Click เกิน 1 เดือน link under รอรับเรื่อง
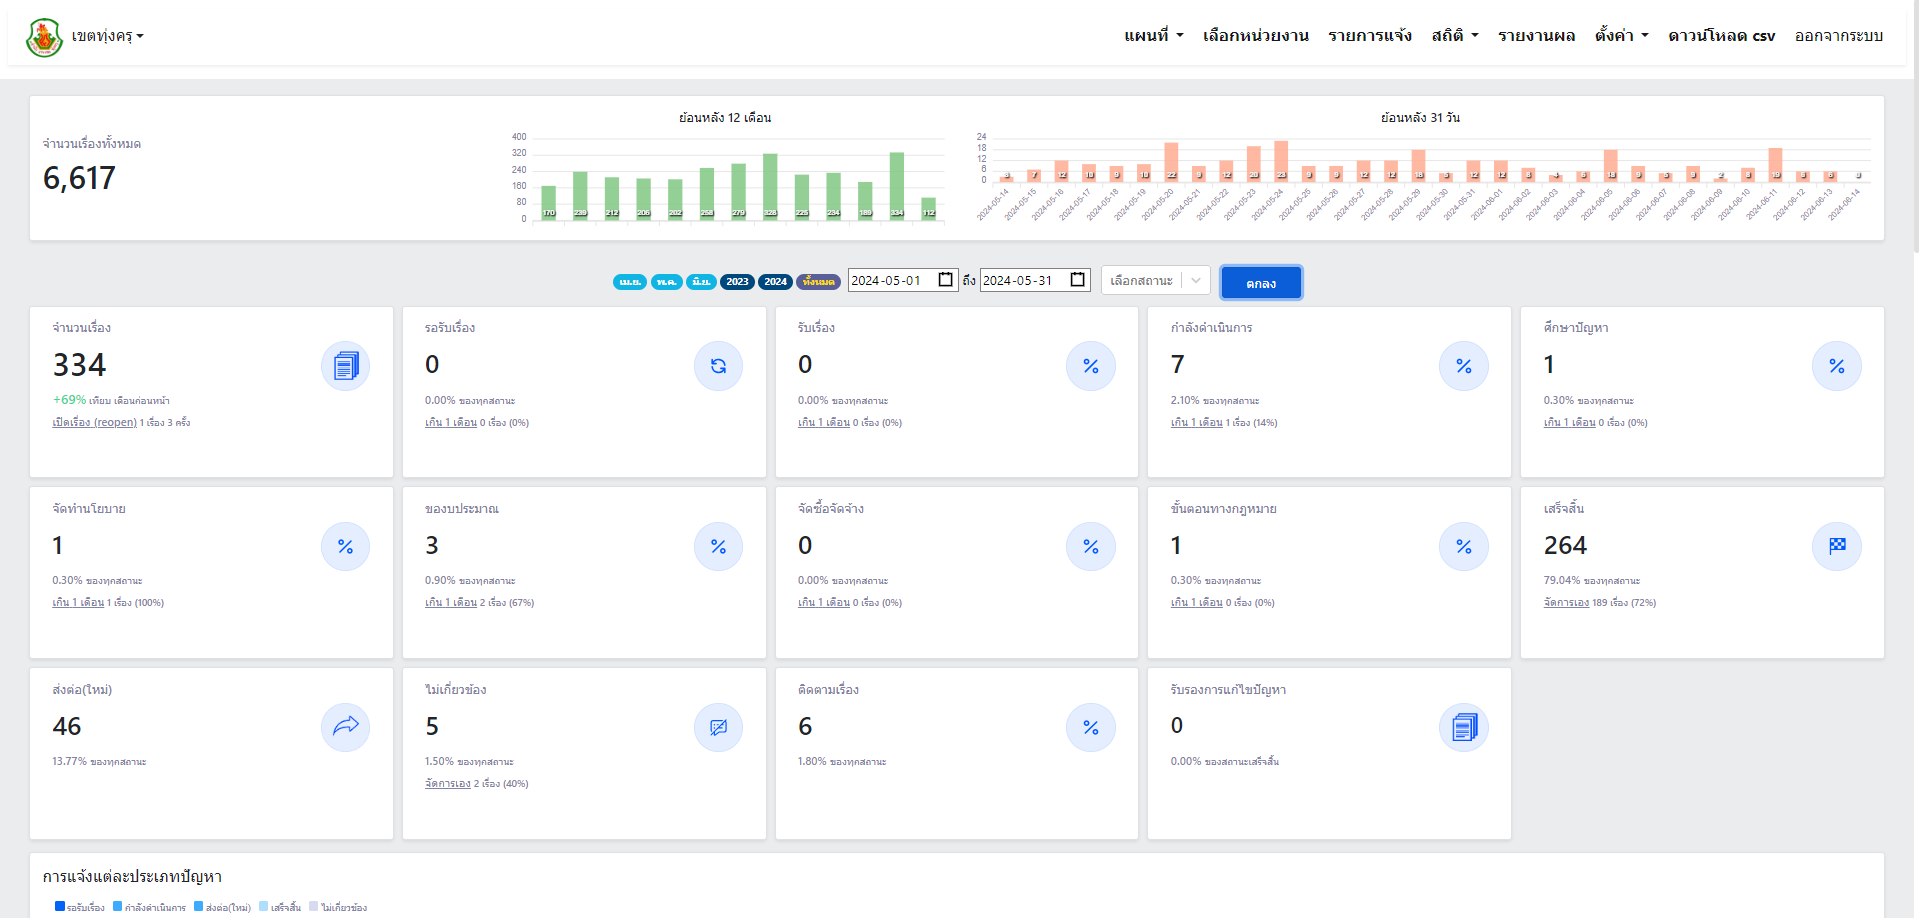The height and width of the screenshot is (918, 1919). [450, 423]
